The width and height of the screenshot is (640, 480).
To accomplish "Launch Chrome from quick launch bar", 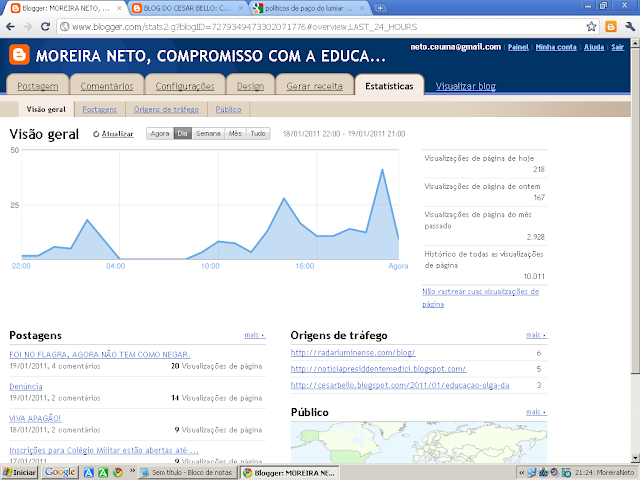I will 118,473.
